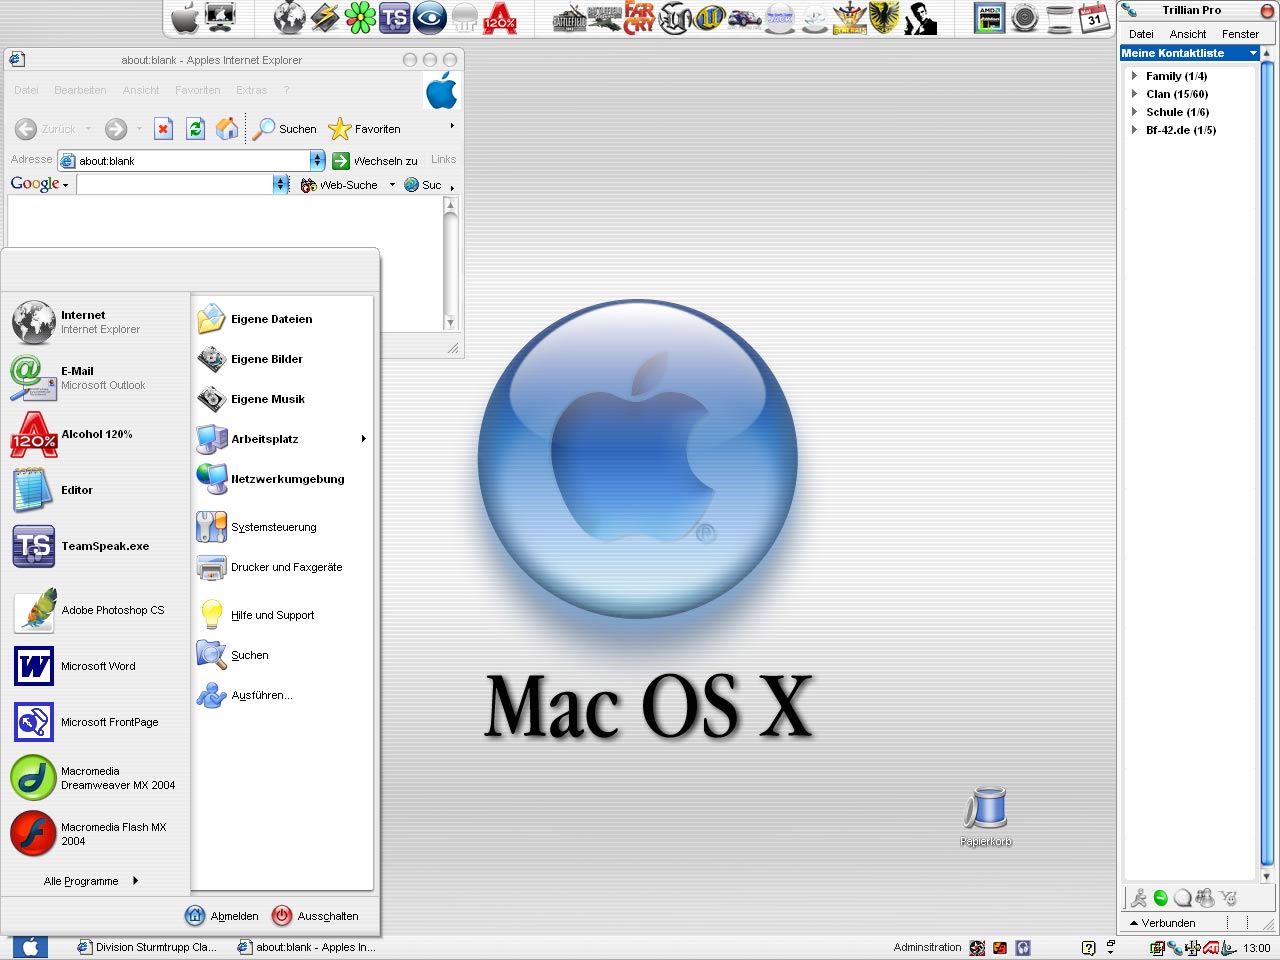This screenshot has width=1280, height=960.
Task: Click the Apple logo in top dock
Action: coord(186,18)
